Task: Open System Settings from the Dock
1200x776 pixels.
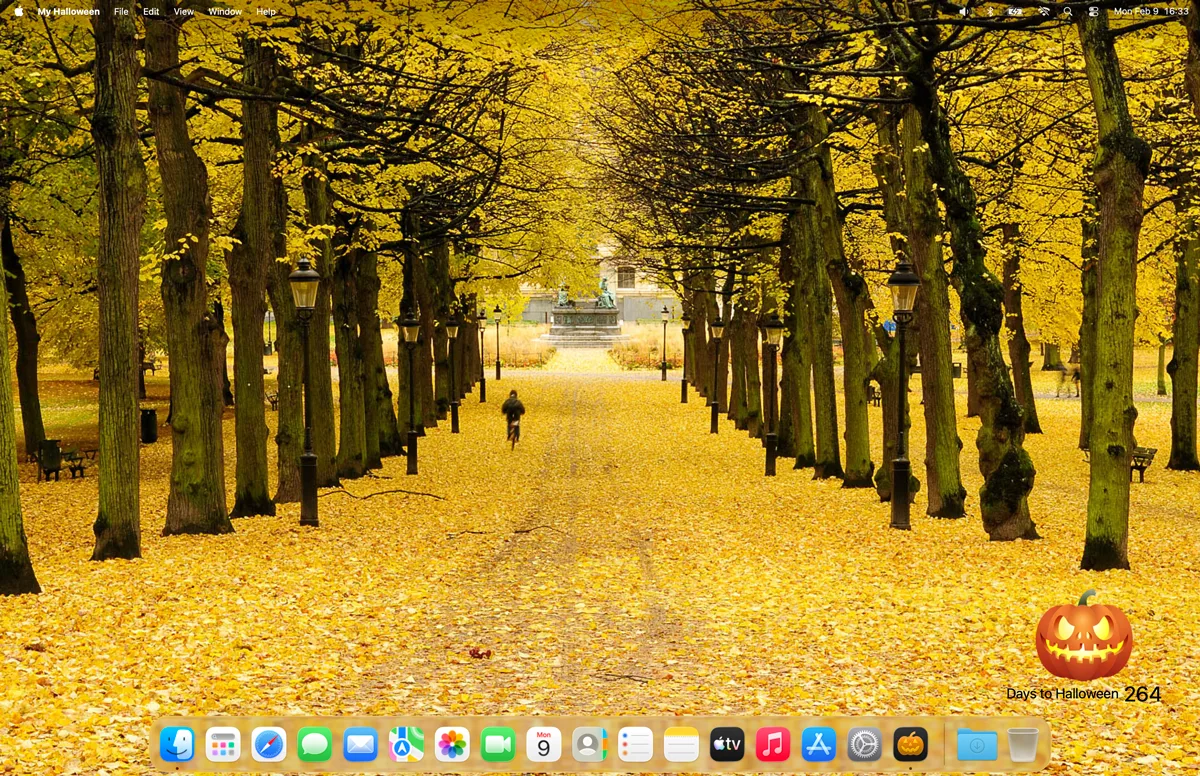Action: coord(864,744)
